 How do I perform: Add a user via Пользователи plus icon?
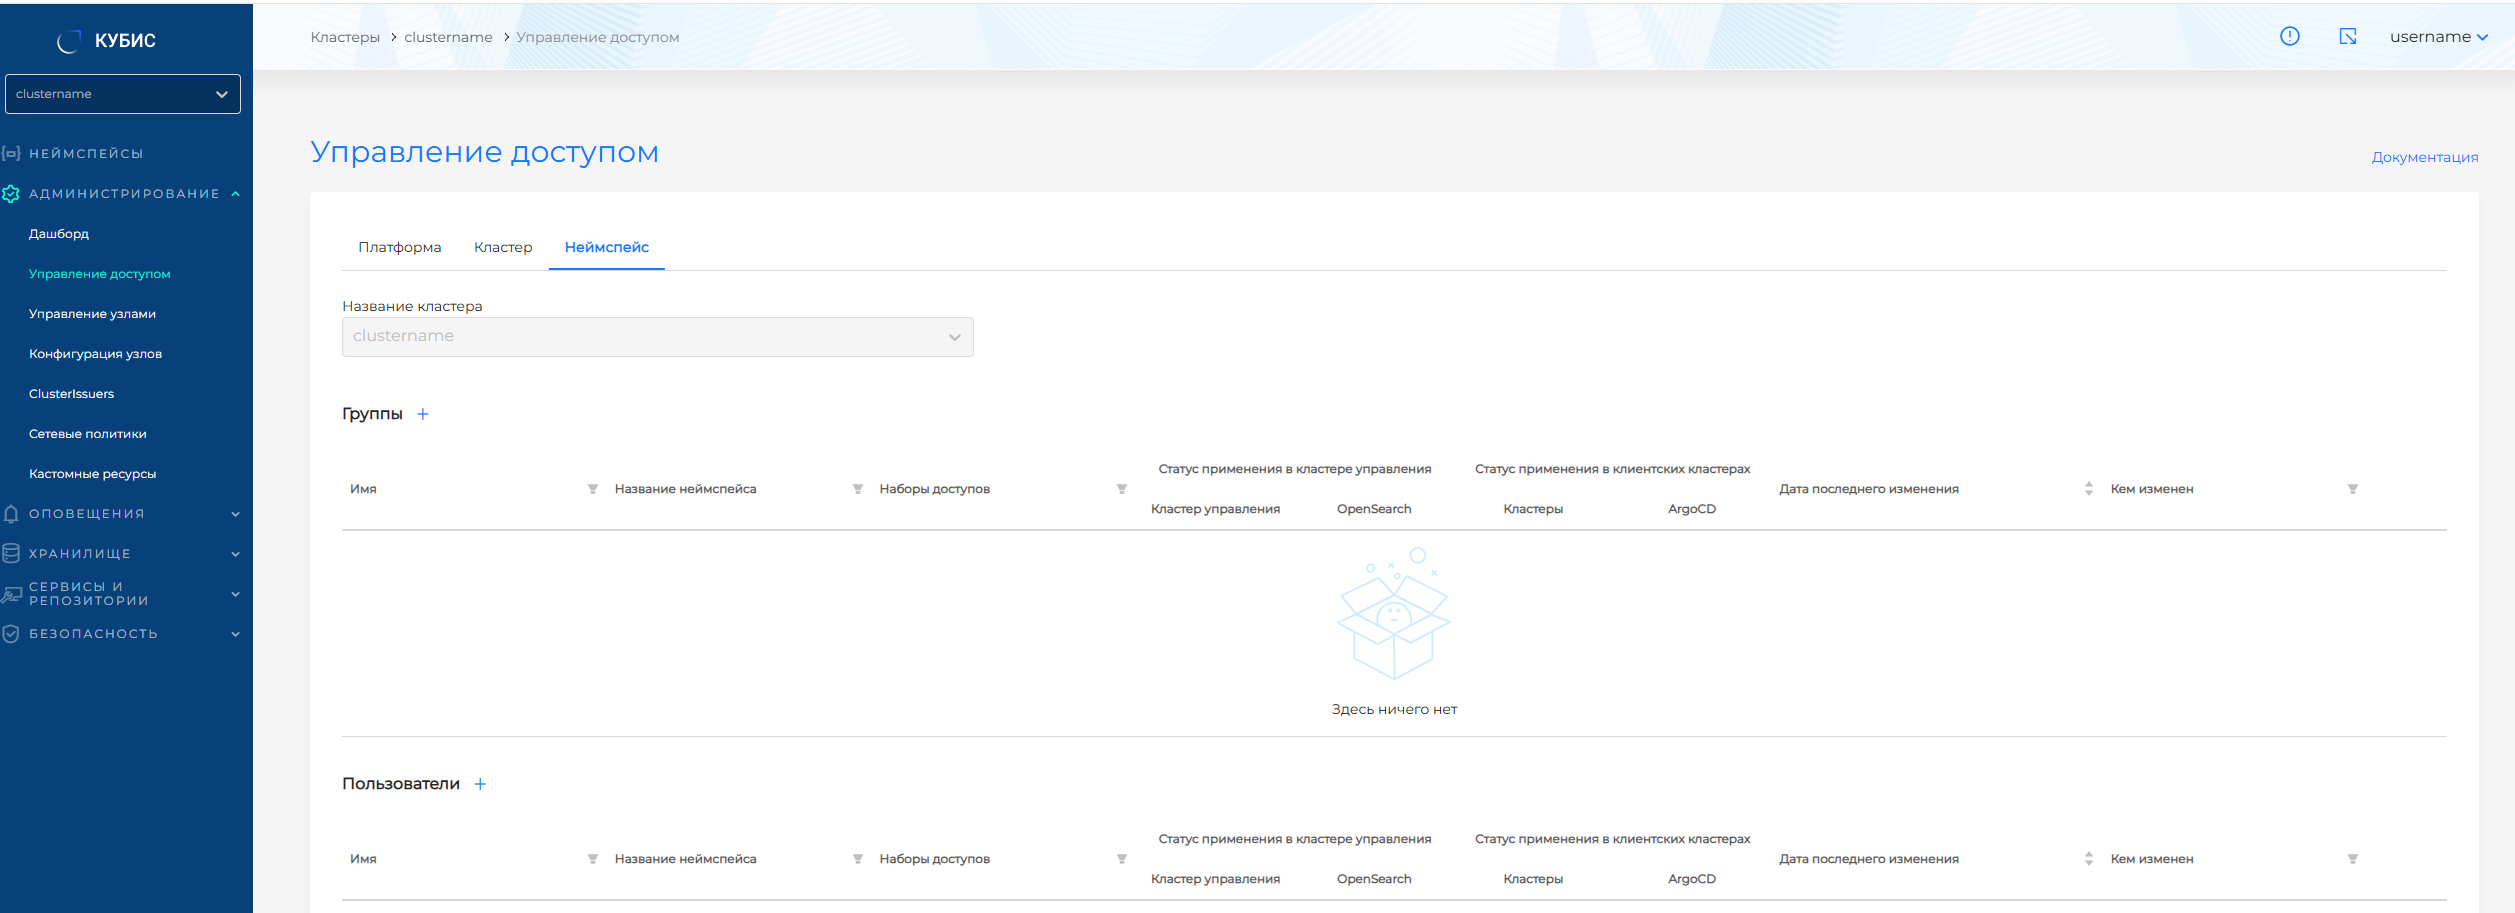pos(480,784)
